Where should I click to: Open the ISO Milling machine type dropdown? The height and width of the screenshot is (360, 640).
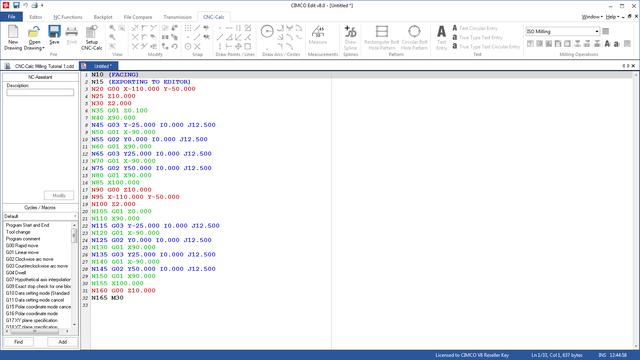point(596,31)
